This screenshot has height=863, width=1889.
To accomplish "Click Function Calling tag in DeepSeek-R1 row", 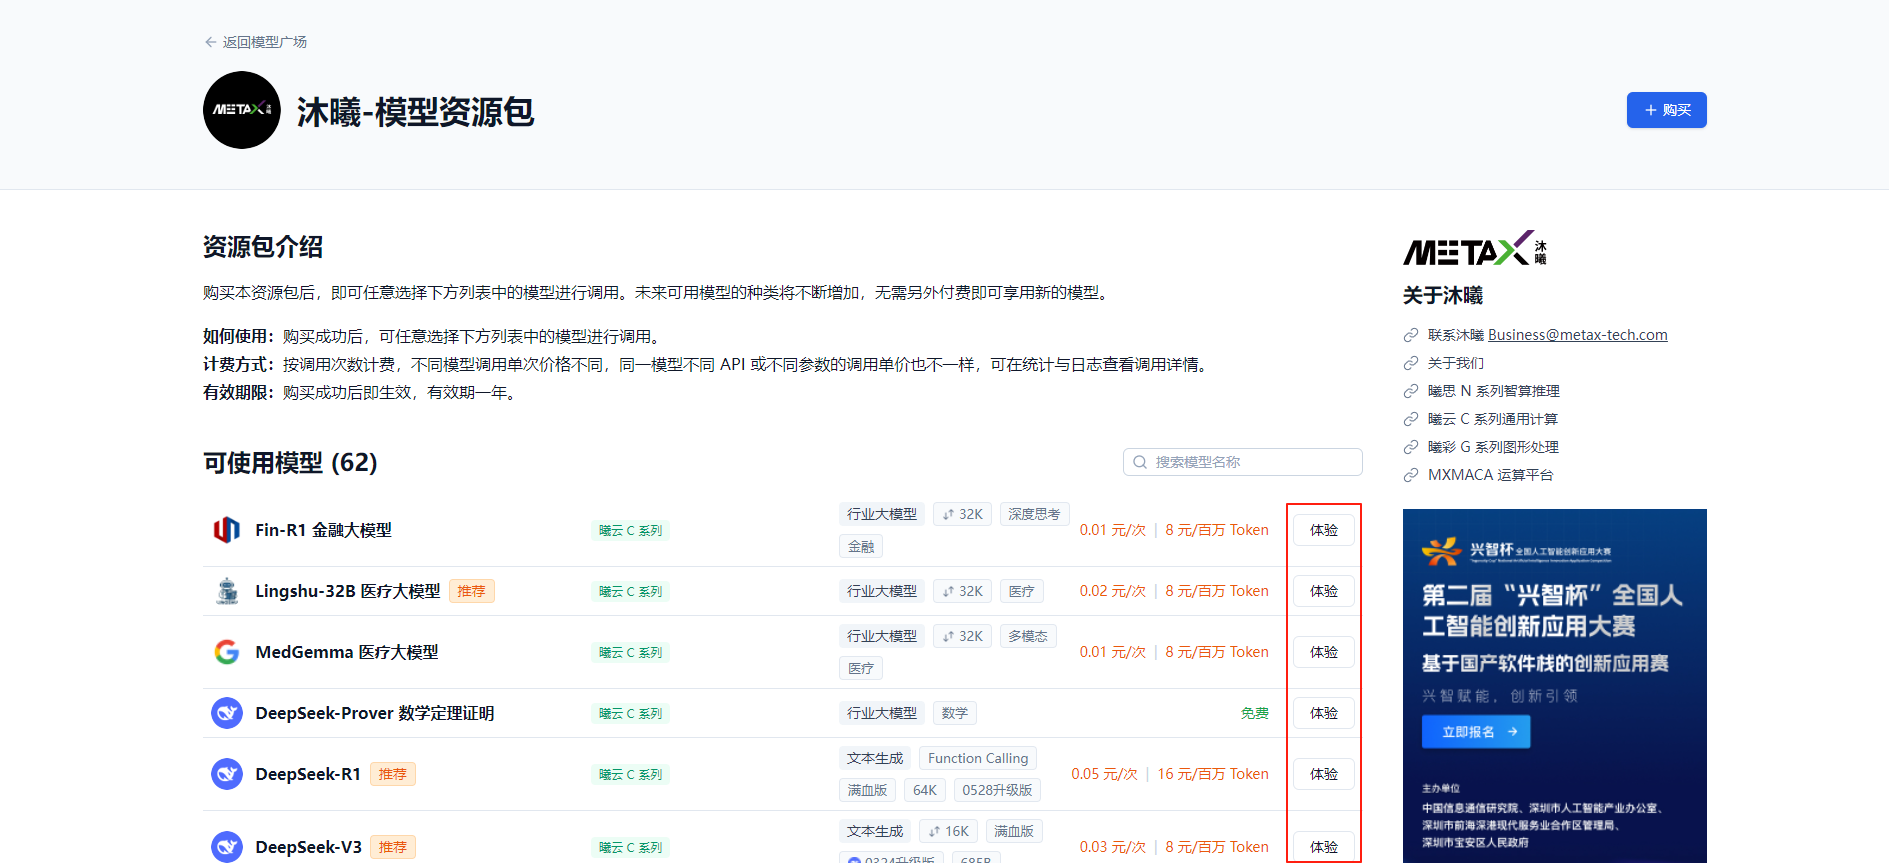I will pos(978,758).
